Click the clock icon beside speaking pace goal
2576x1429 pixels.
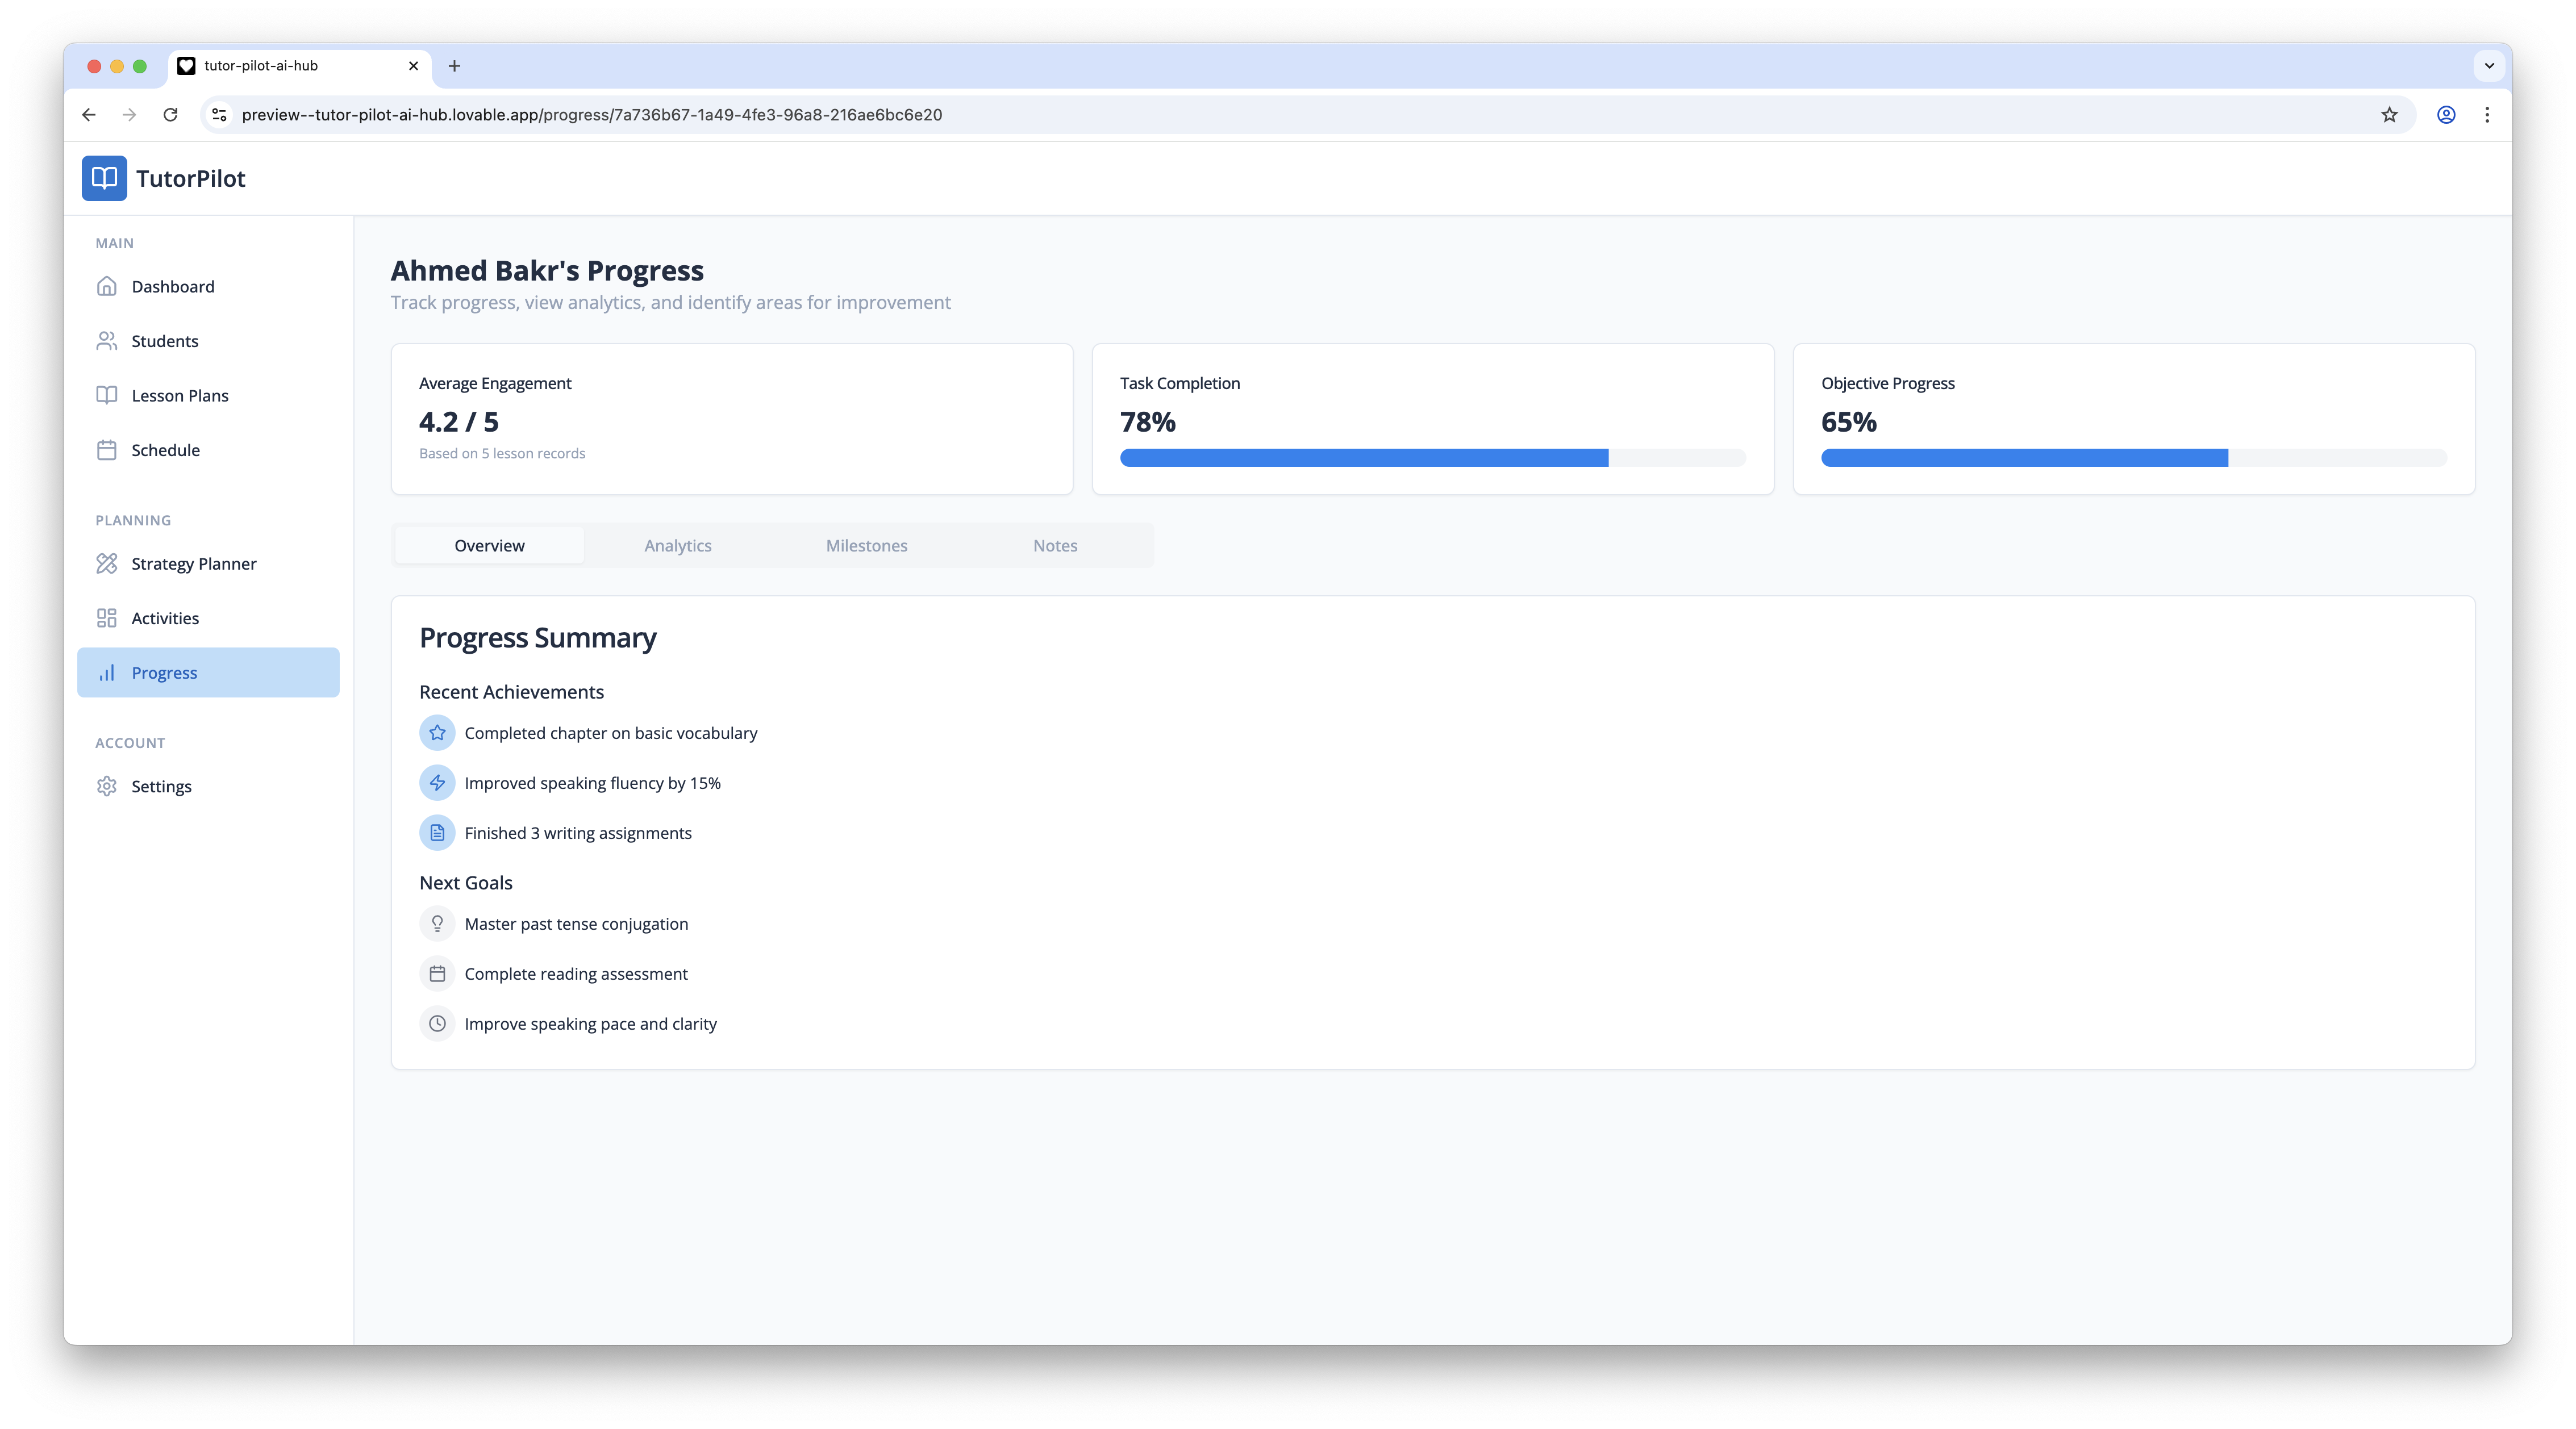(437, 1024)
